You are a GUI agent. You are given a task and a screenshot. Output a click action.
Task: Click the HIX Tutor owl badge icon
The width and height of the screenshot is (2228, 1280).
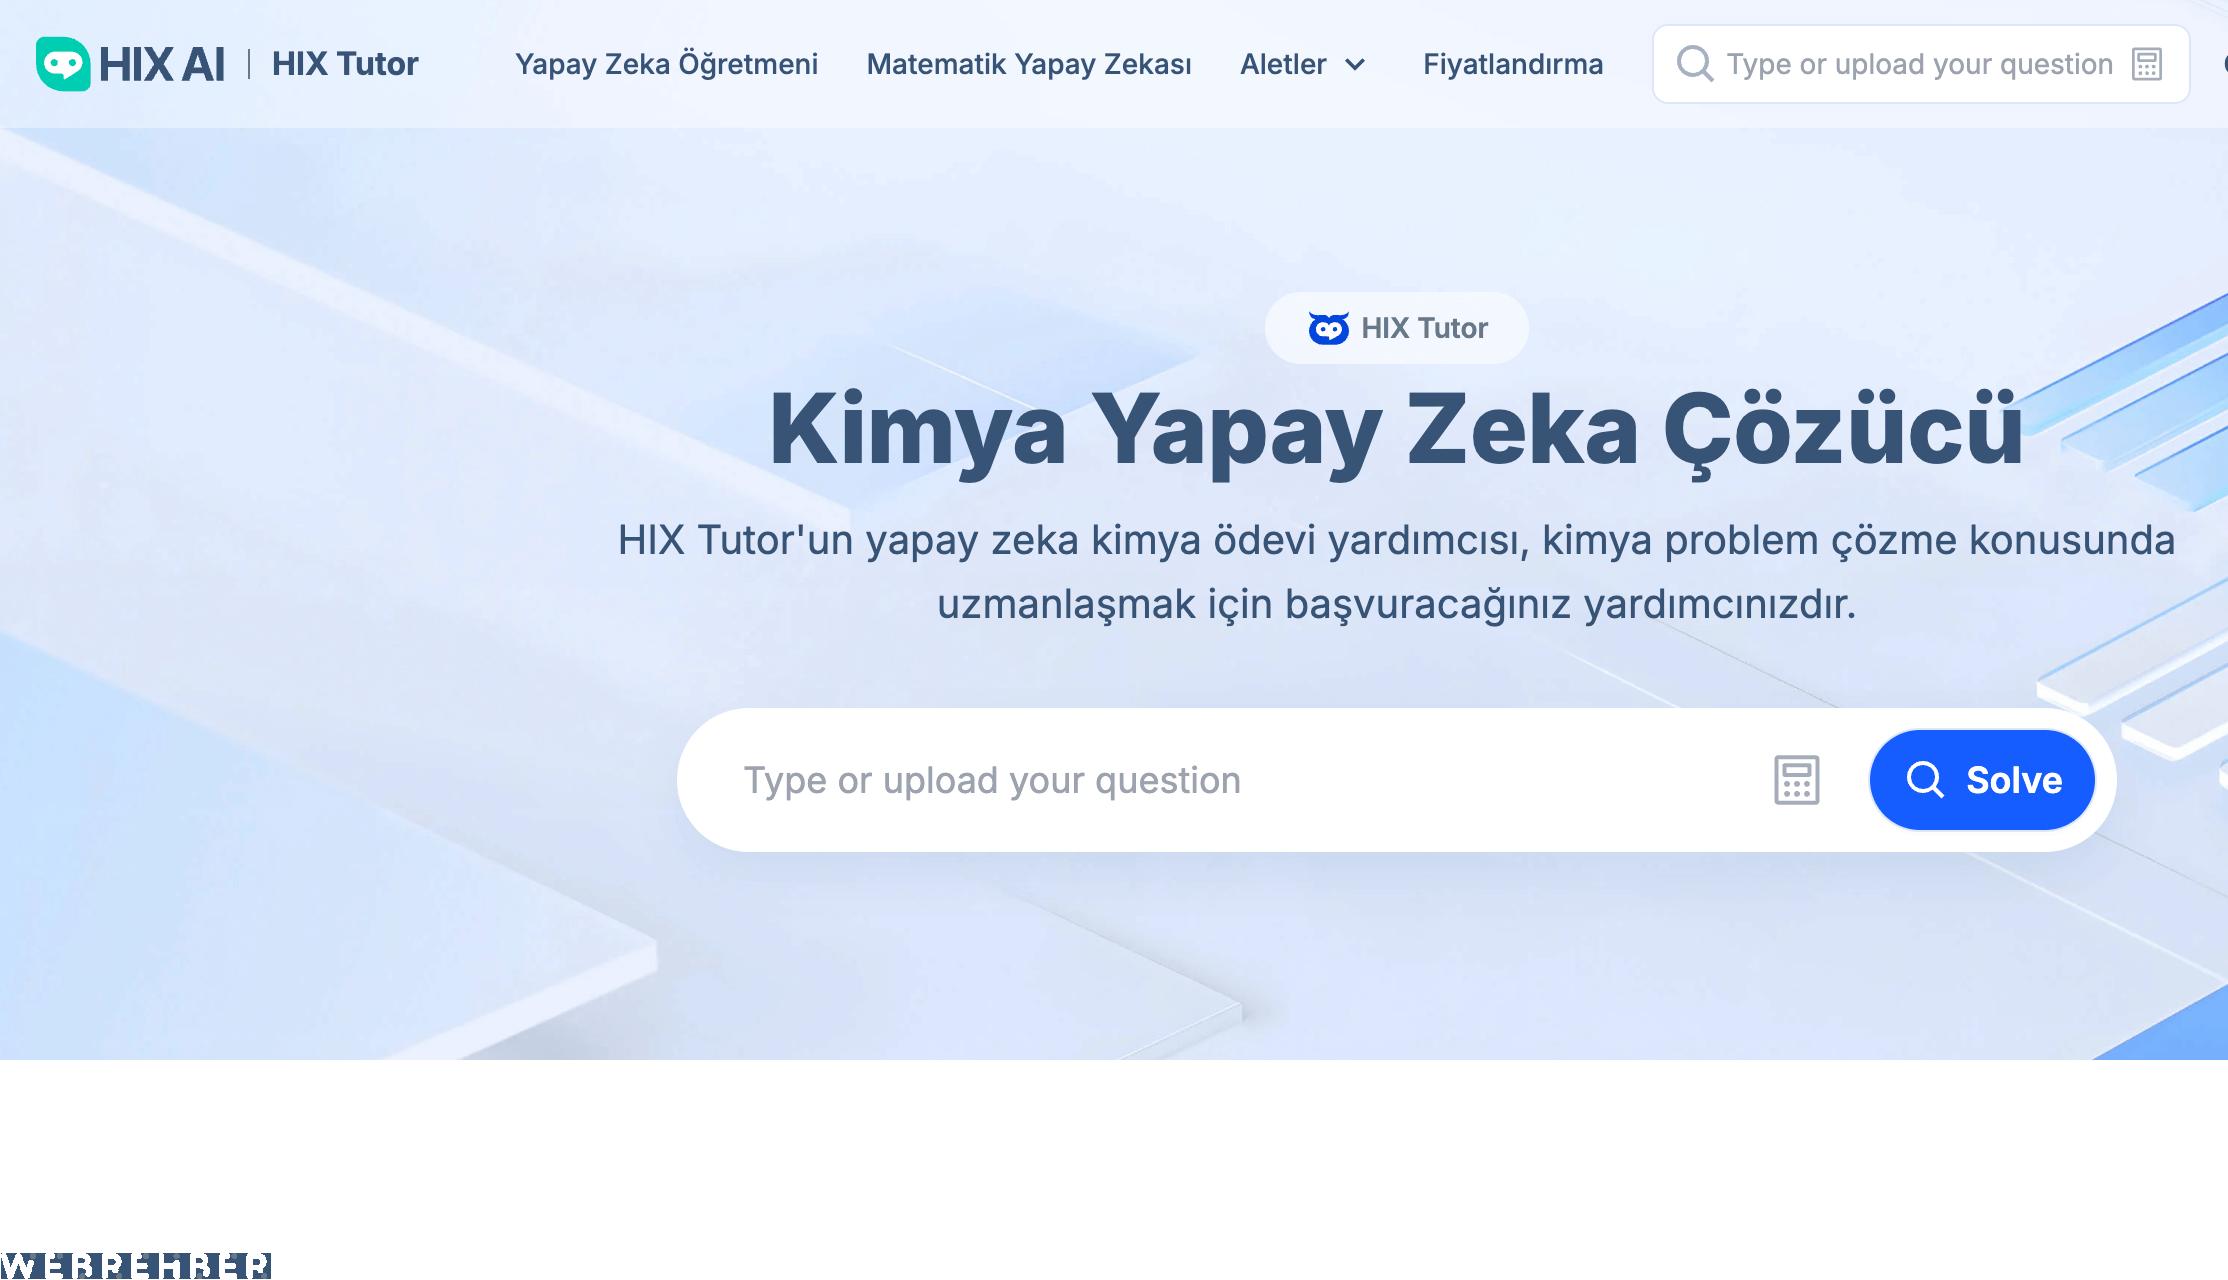coord(1329,328)
